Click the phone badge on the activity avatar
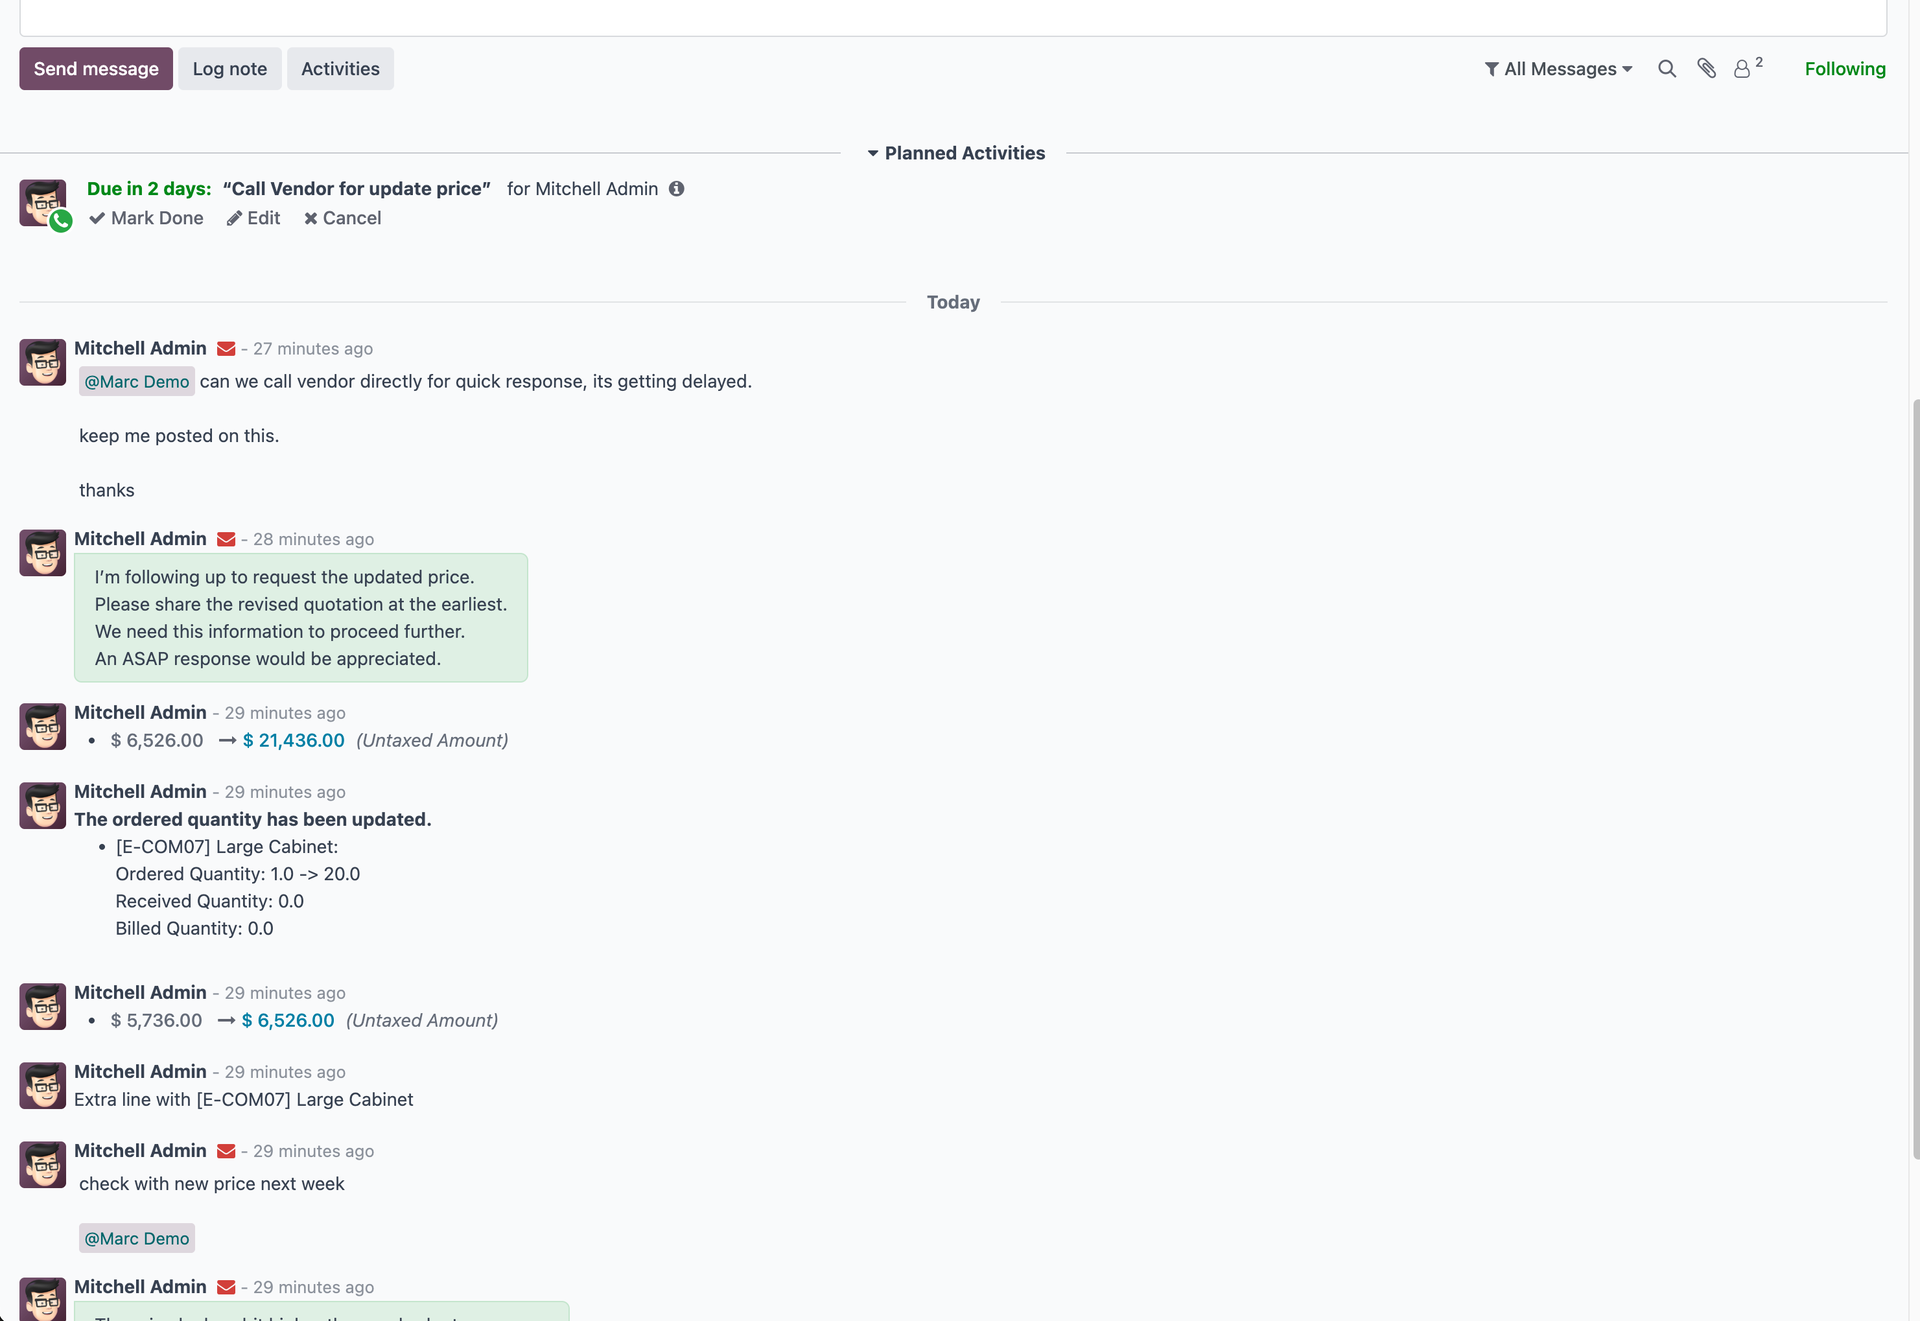Image resolution: width=1920 pixels, height=1321 pixels. pyautogui.click(x=61, y=222)
